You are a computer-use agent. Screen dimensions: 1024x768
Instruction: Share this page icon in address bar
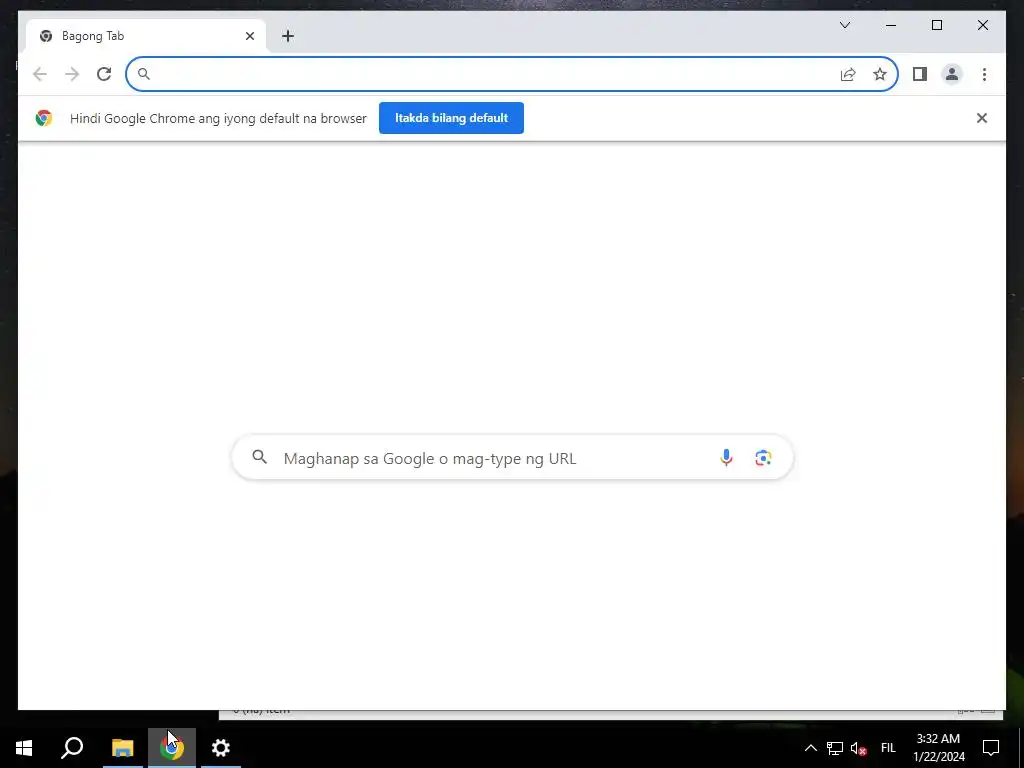[x=848, y=74]
